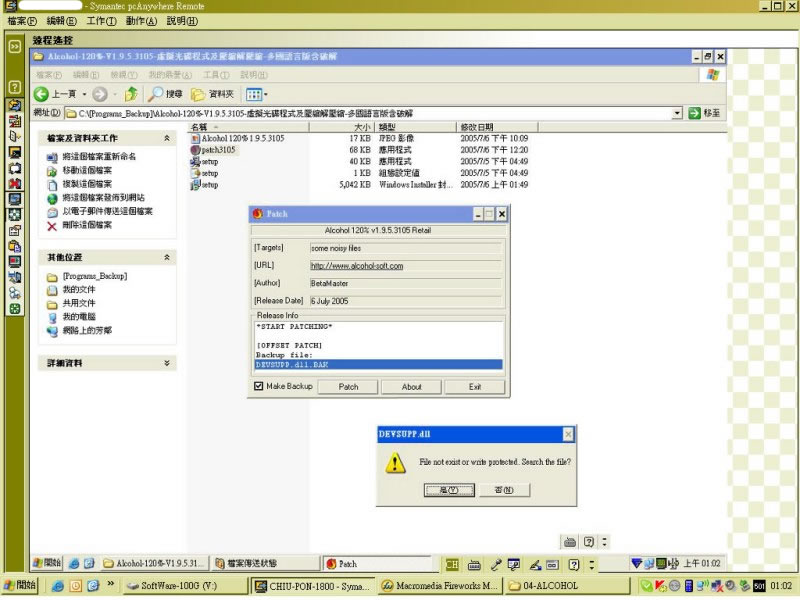Viewport: 800px width, 600px height.
Task: Sort files by the 大小 column header
Action: (x=342, y=127)
